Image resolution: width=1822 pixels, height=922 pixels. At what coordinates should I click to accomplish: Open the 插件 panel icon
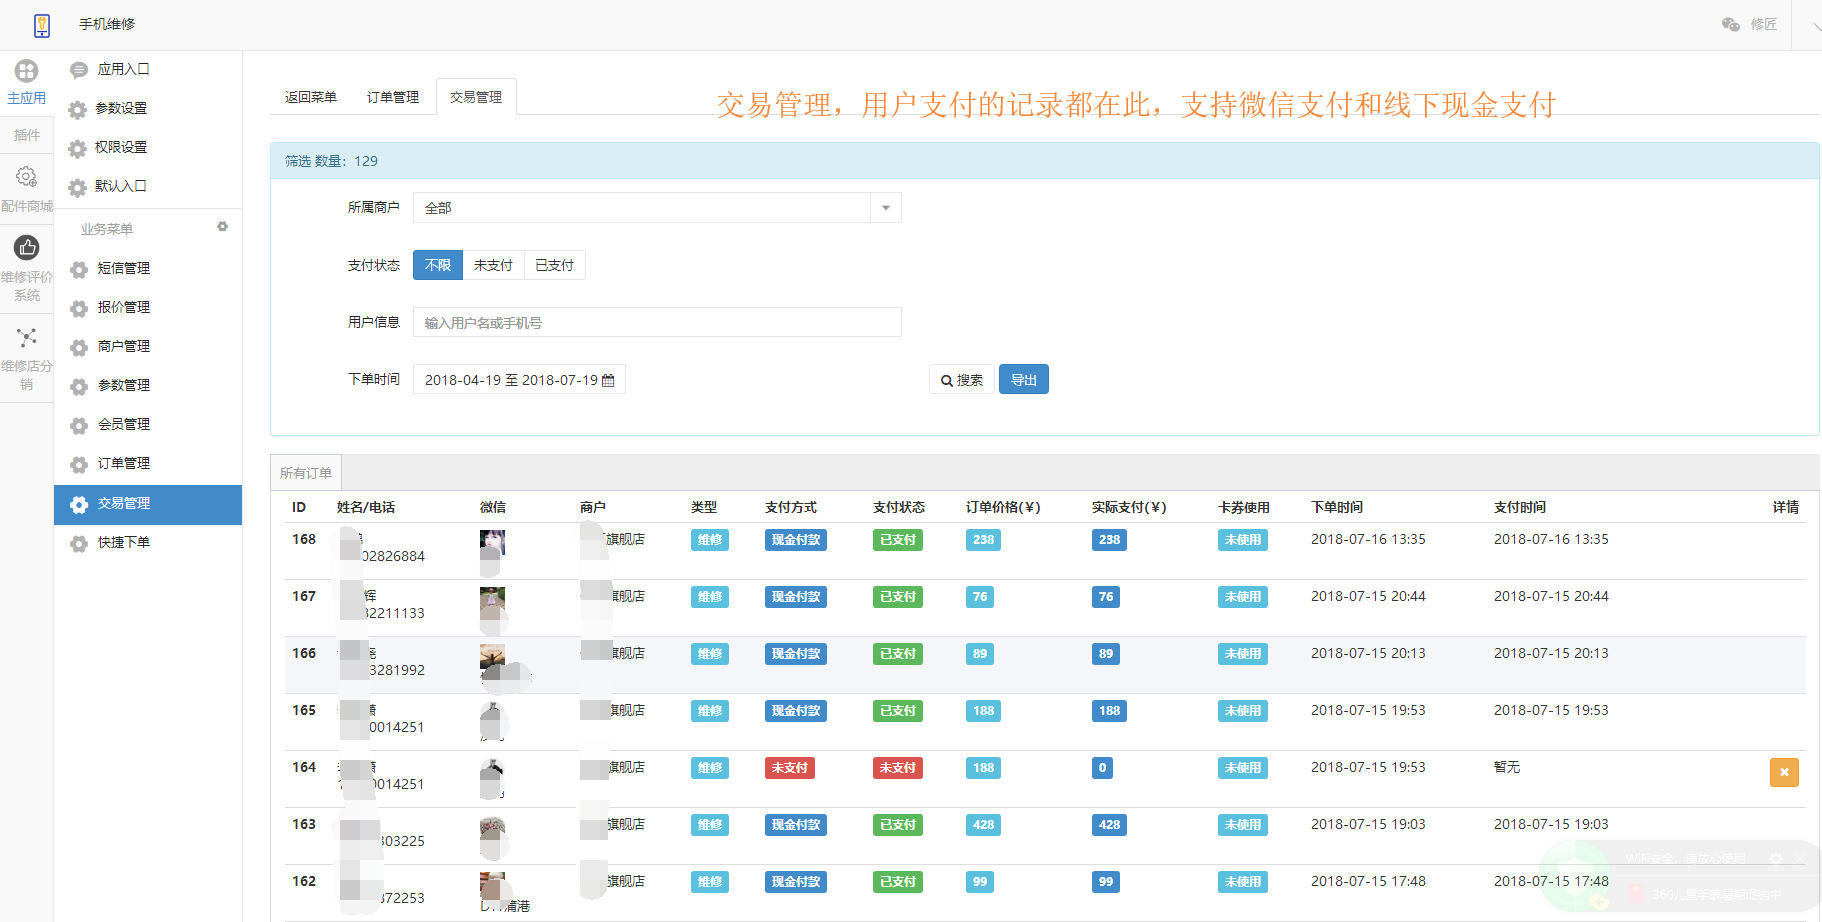27,134
